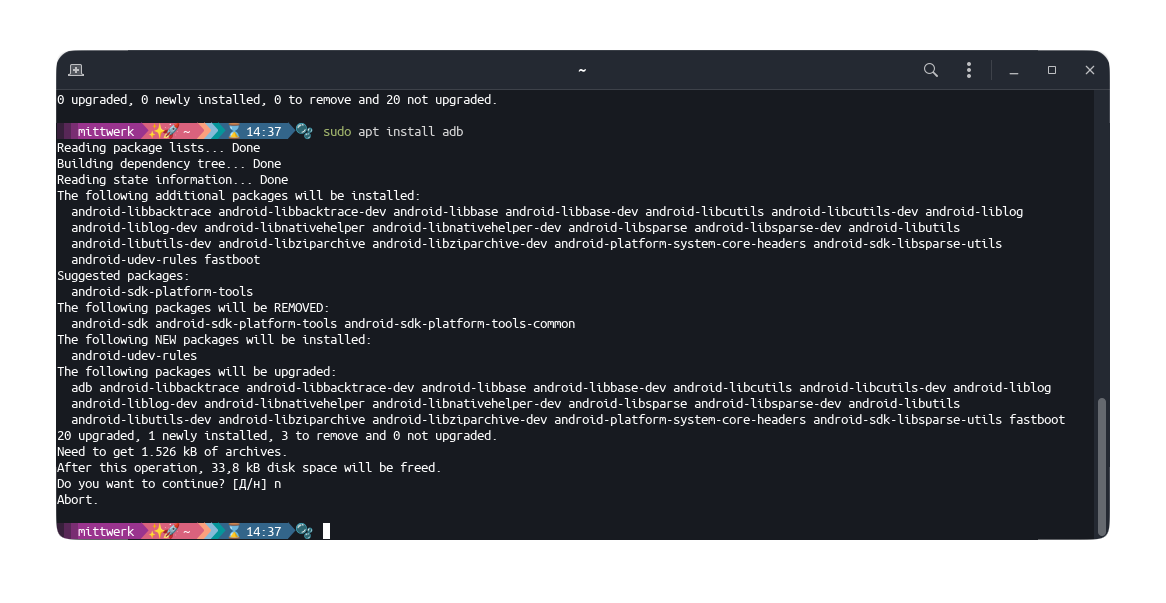This screenshot has height=603, width=1166.
Task: Click the sparkles rocket icons in the bottom prompt
Action: (163, 532)
